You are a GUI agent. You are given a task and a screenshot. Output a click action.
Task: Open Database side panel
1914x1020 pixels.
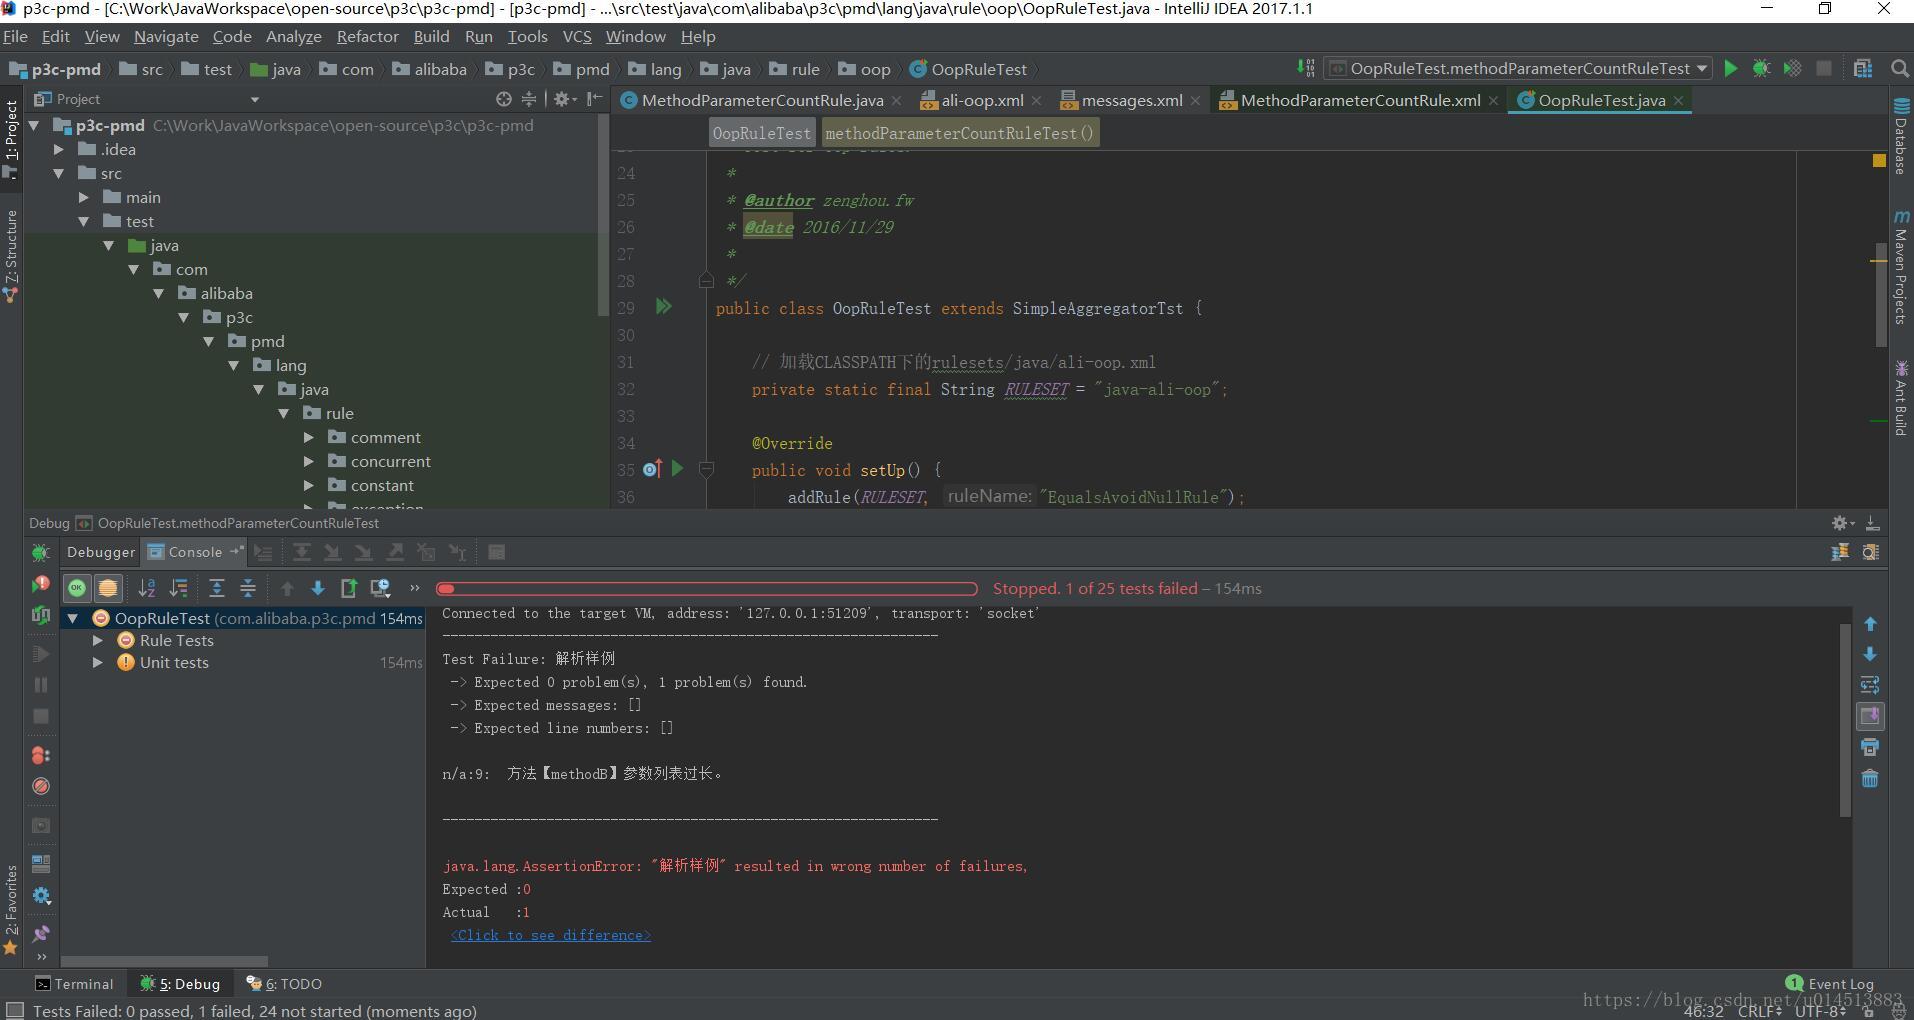tap(1900, 138)
